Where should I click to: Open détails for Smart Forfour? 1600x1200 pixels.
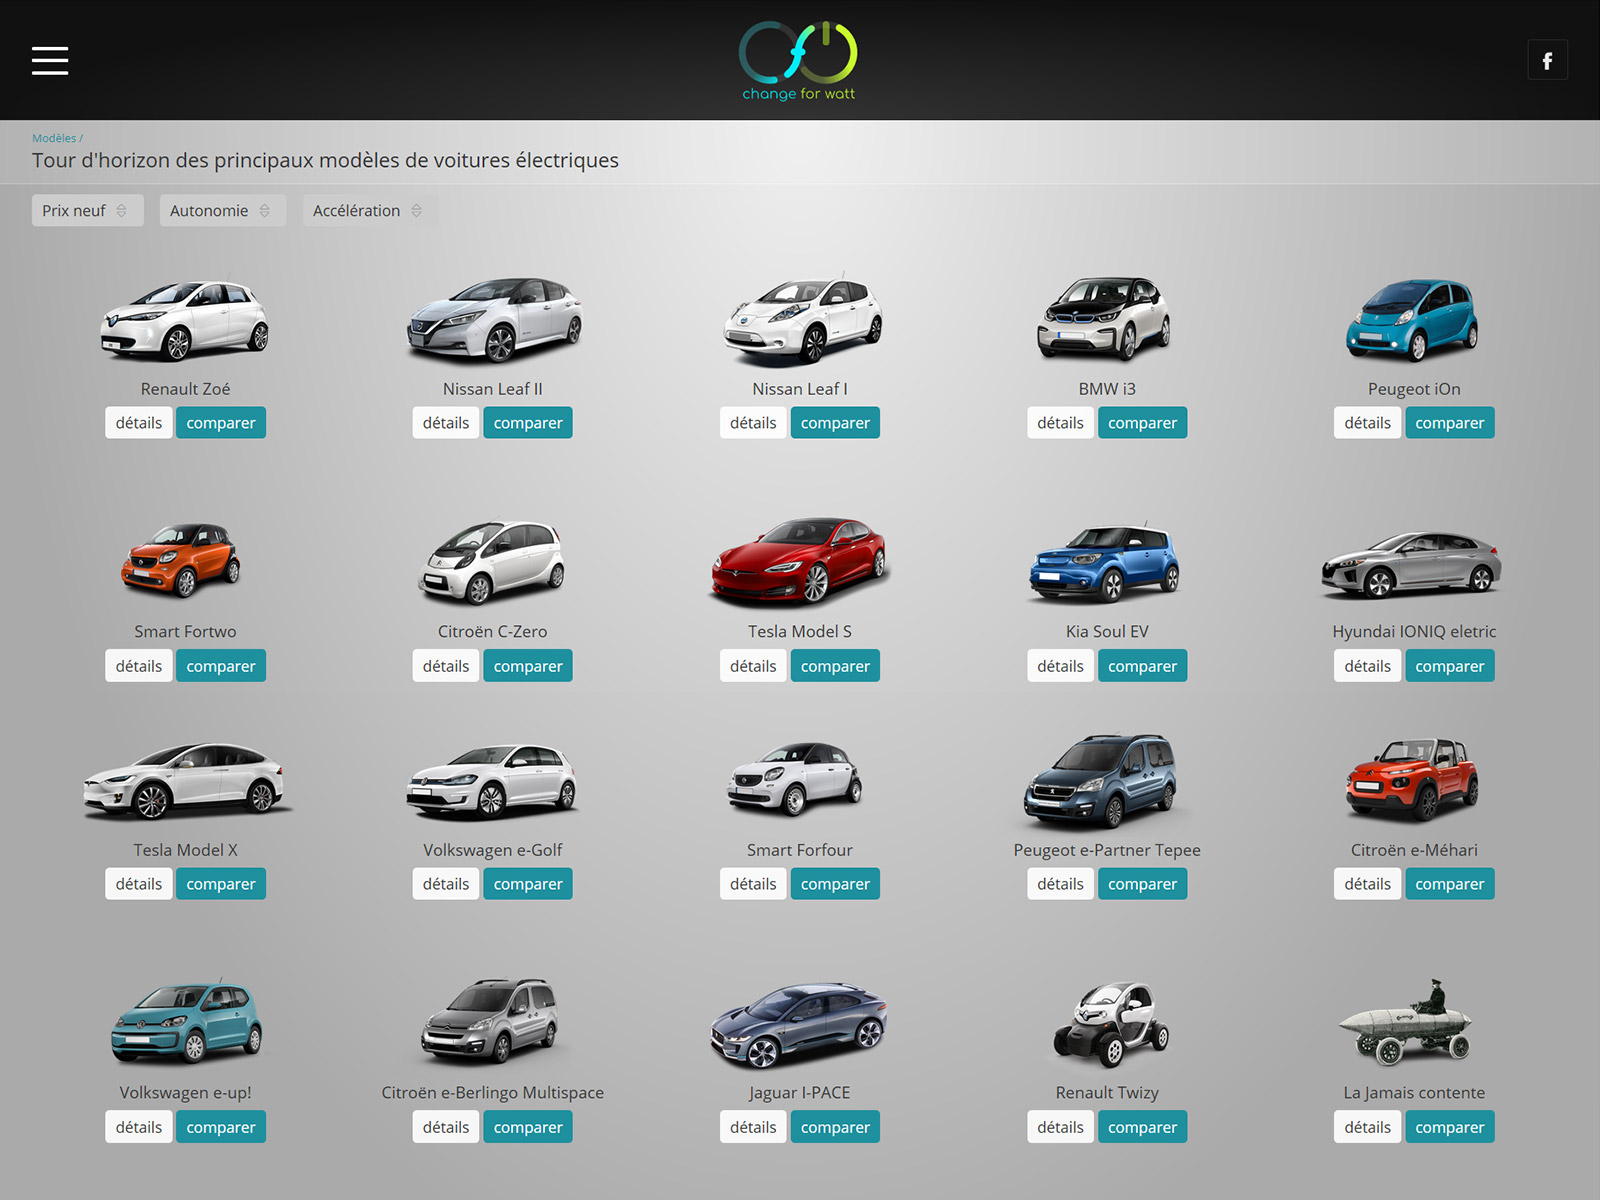pos(753,884)
